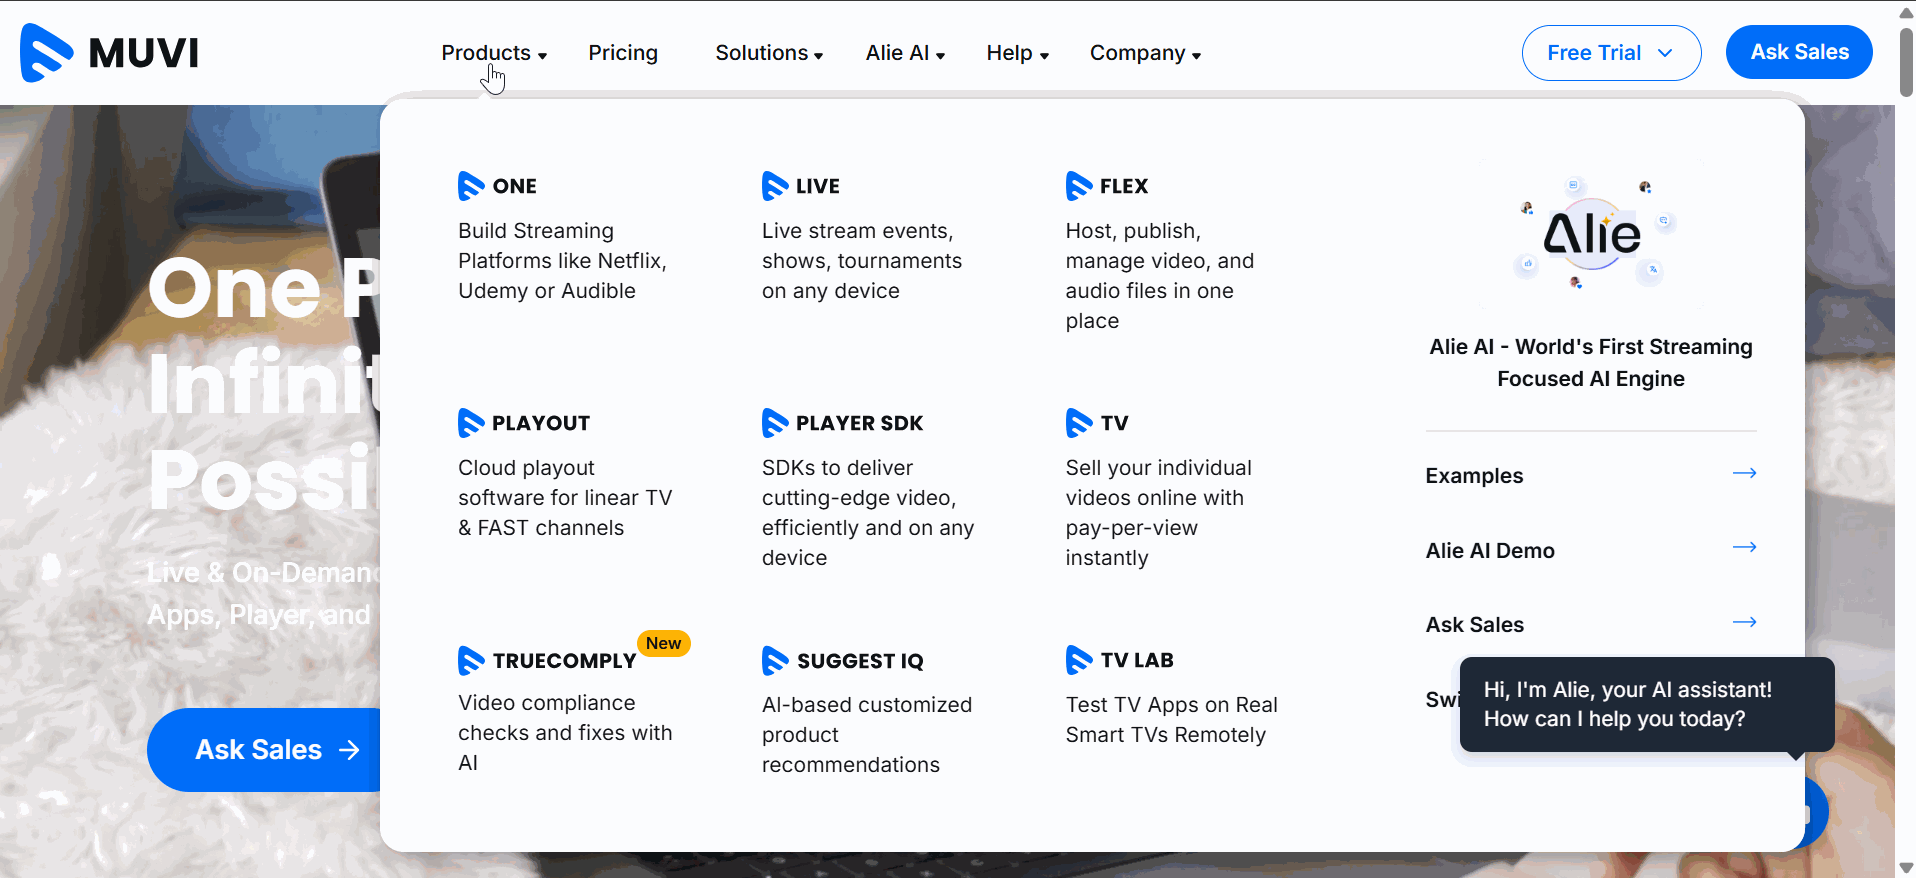Click the Alie AI logo thumbnail
Viewport: 1916px width, 878px height.
1591,235
